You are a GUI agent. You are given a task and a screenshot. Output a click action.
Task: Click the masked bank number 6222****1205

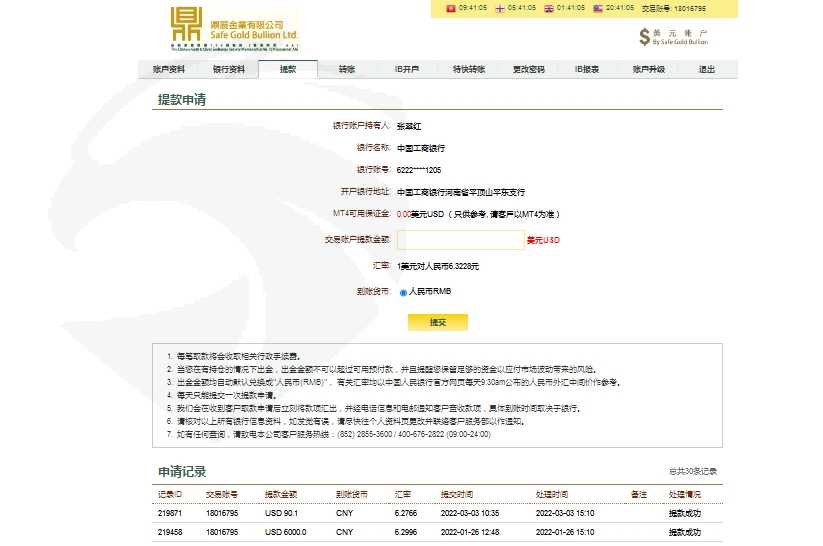pyautogui.click(x=419, y=170)
